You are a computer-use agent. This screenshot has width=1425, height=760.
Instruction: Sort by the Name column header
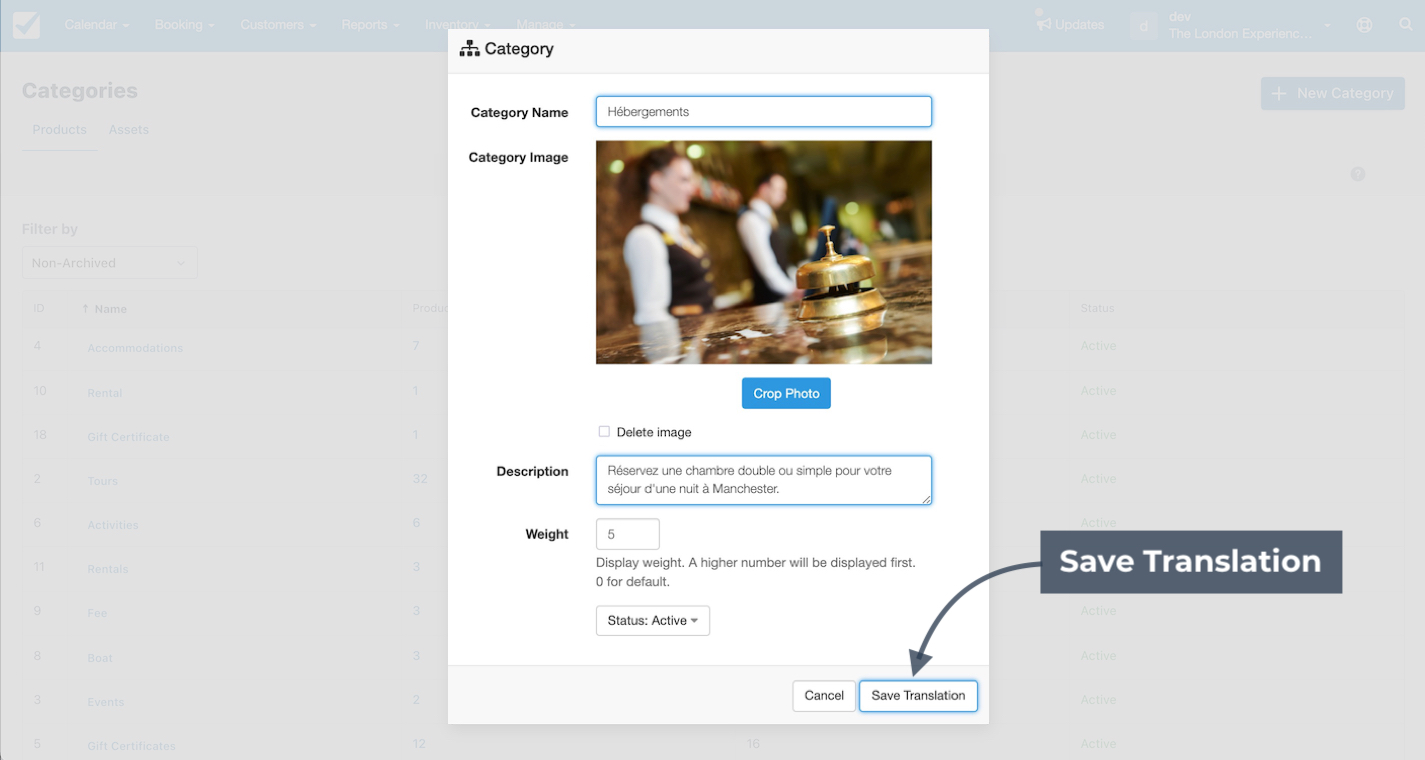pyautogui.click(x=105, y=309)
